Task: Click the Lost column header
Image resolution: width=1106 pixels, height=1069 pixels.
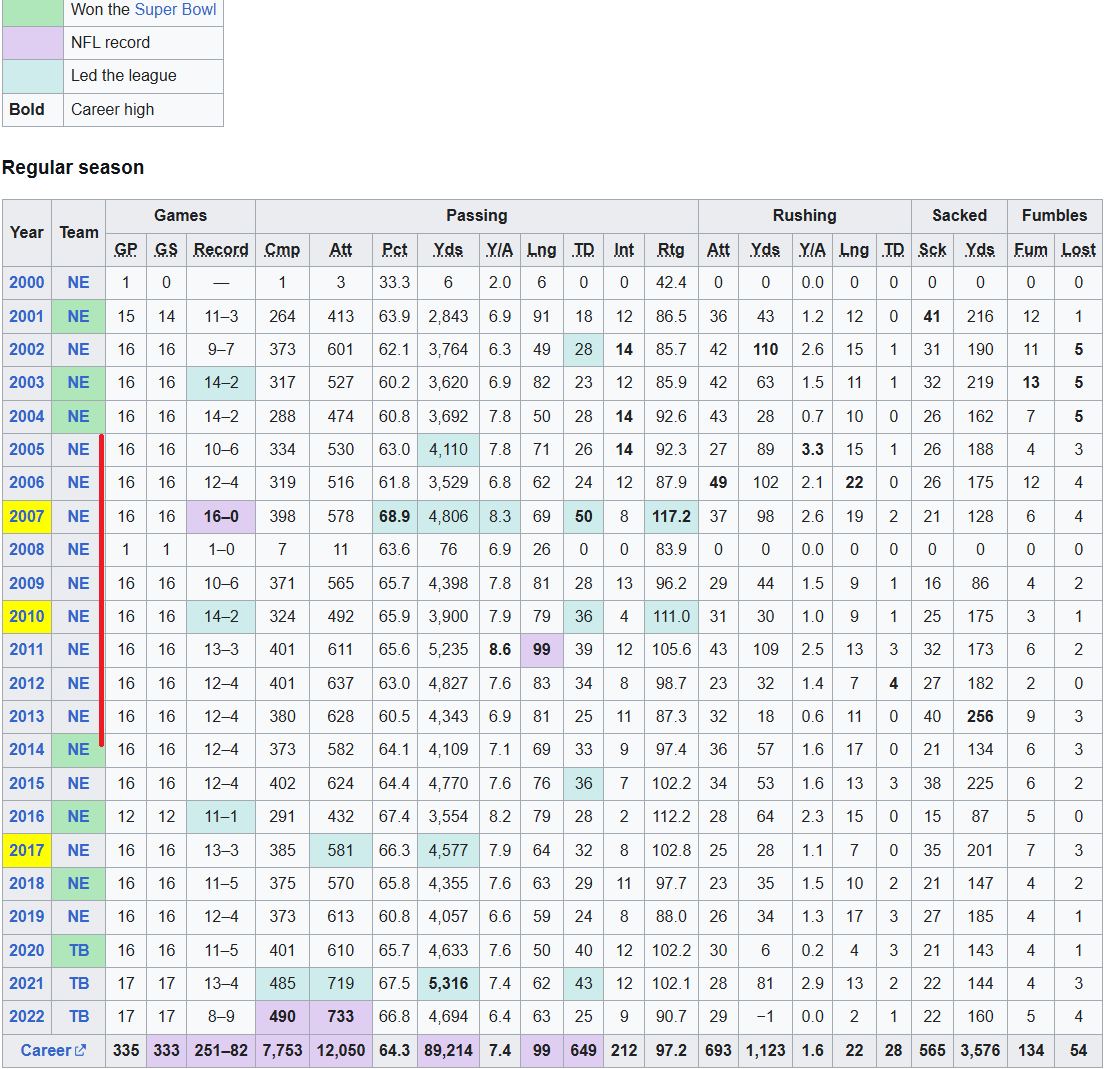Action: tap(1078, 250)
